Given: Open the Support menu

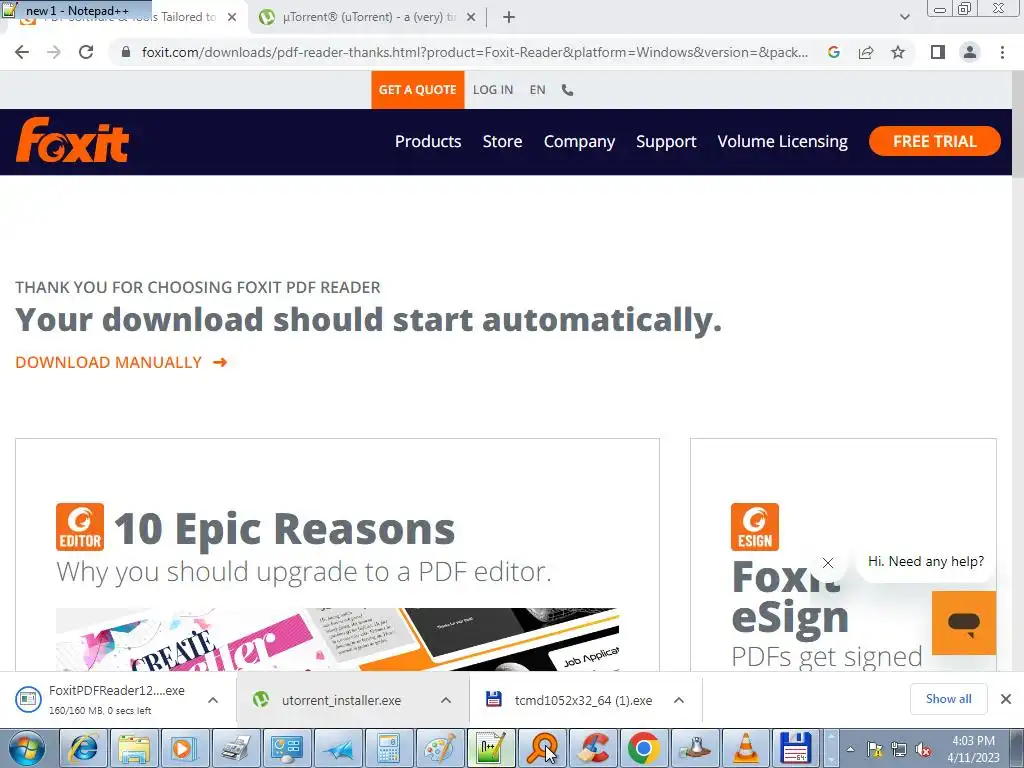Looking at the screenshot, I should tap(666, 142).
